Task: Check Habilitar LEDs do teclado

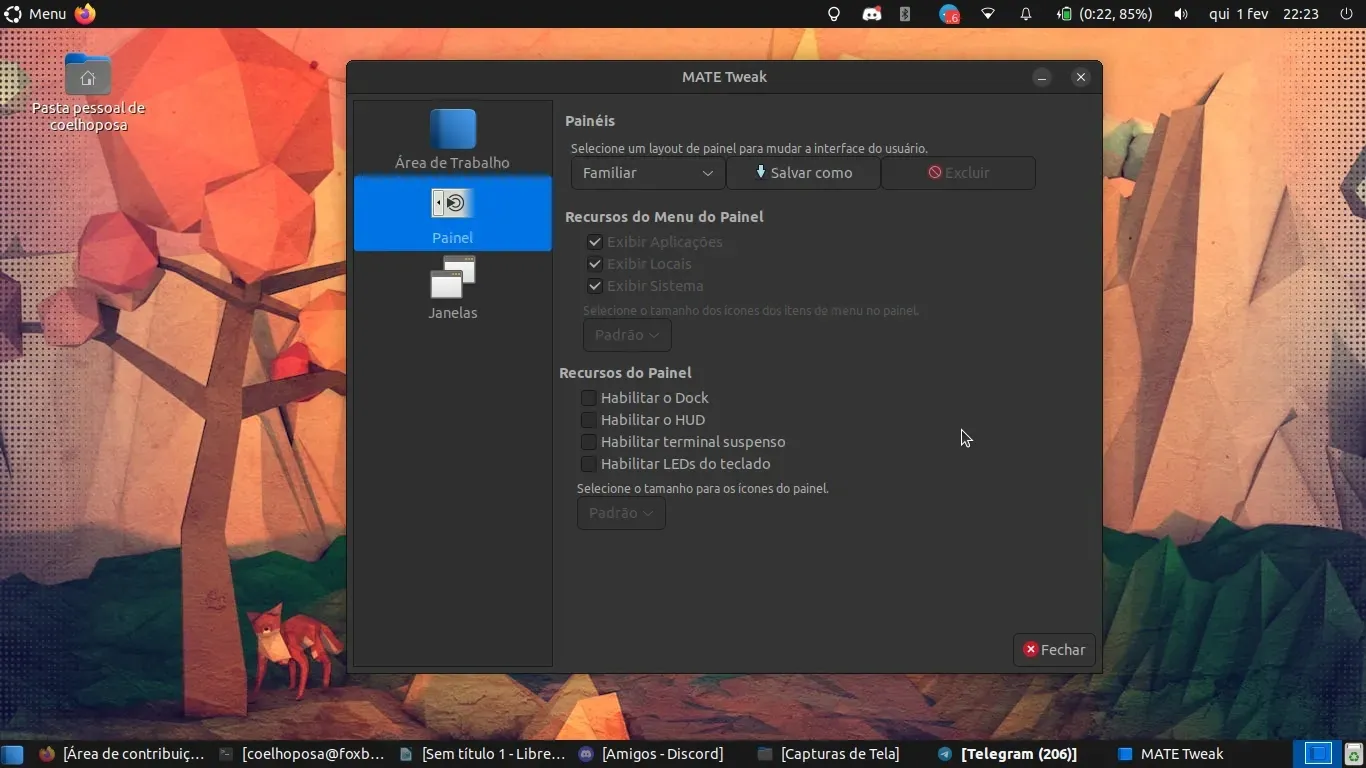Action: coord(589,464)
